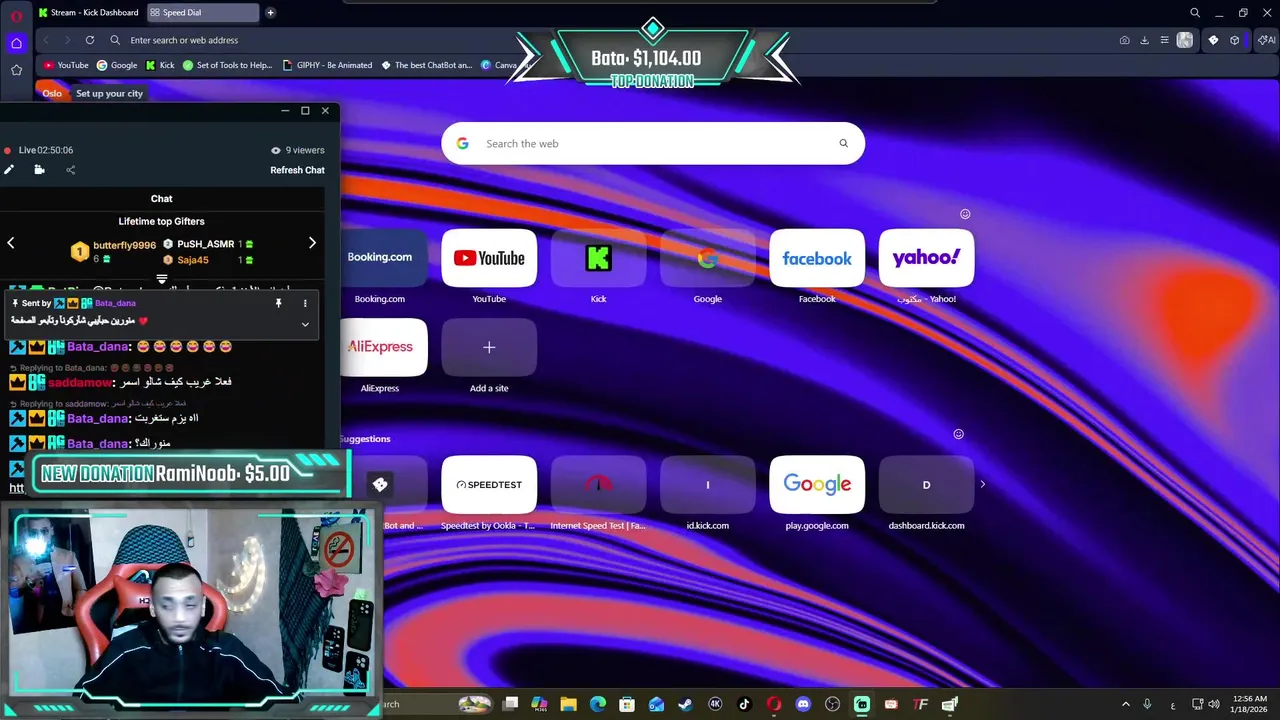Open the dashboard.kick.com suggestion tile
The width and height of the screenshot is (1280, 720).
pos(926,484)
